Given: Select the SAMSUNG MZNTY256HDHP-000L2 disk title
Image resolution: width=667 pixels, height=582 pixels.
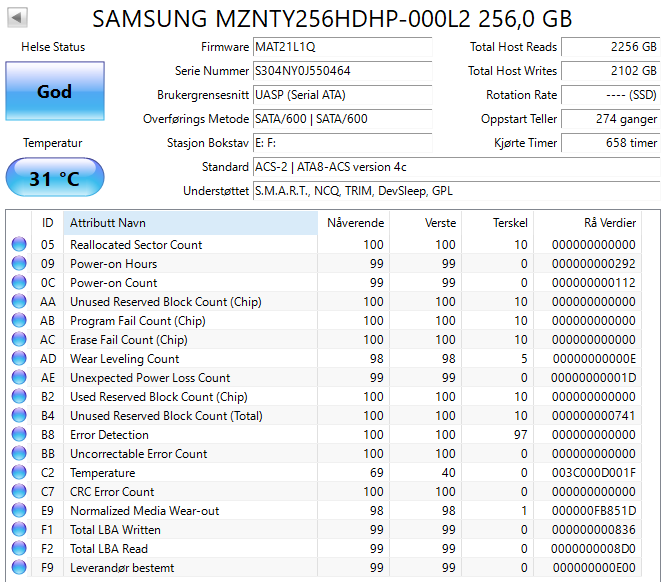Looking at the screenshot, I should tap(332, 19).
